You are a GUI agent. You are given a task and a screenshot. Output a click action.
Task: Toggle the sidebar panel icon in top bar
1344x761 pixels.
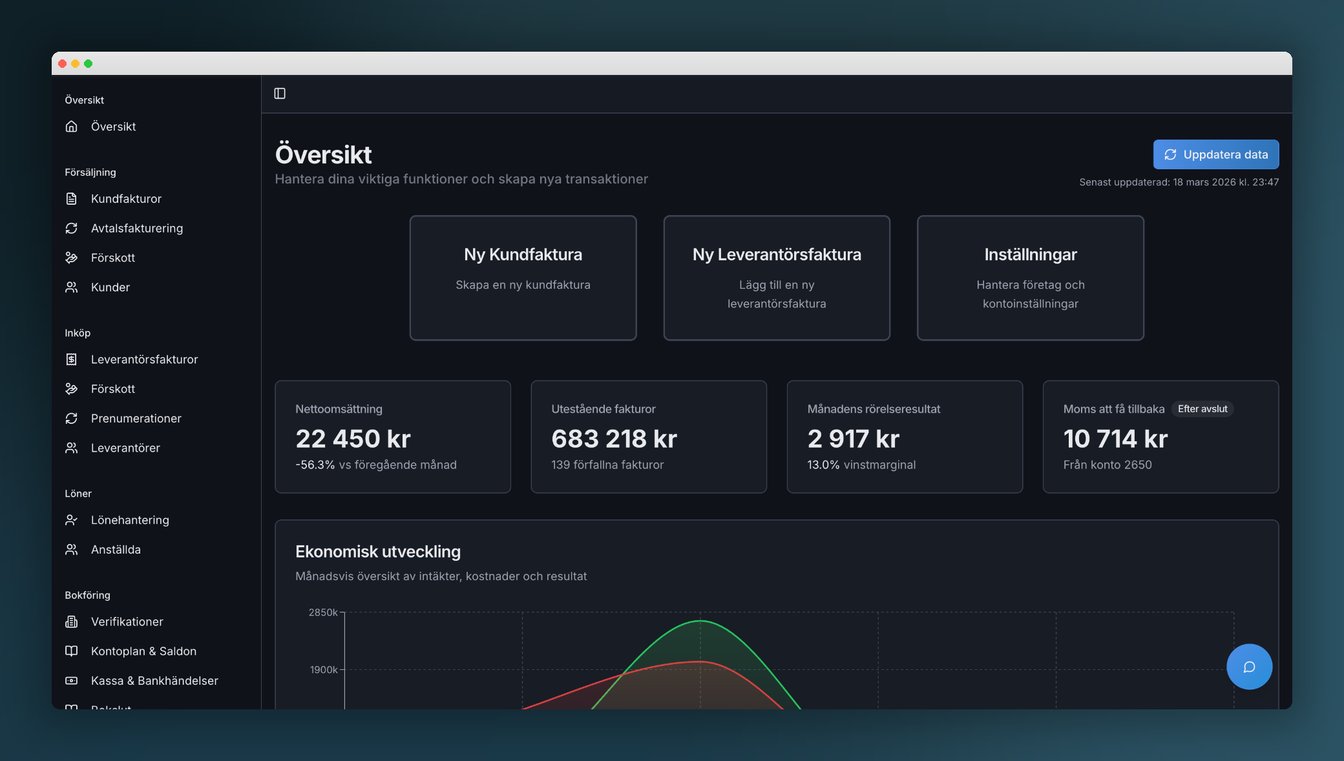tap(280, 93)
